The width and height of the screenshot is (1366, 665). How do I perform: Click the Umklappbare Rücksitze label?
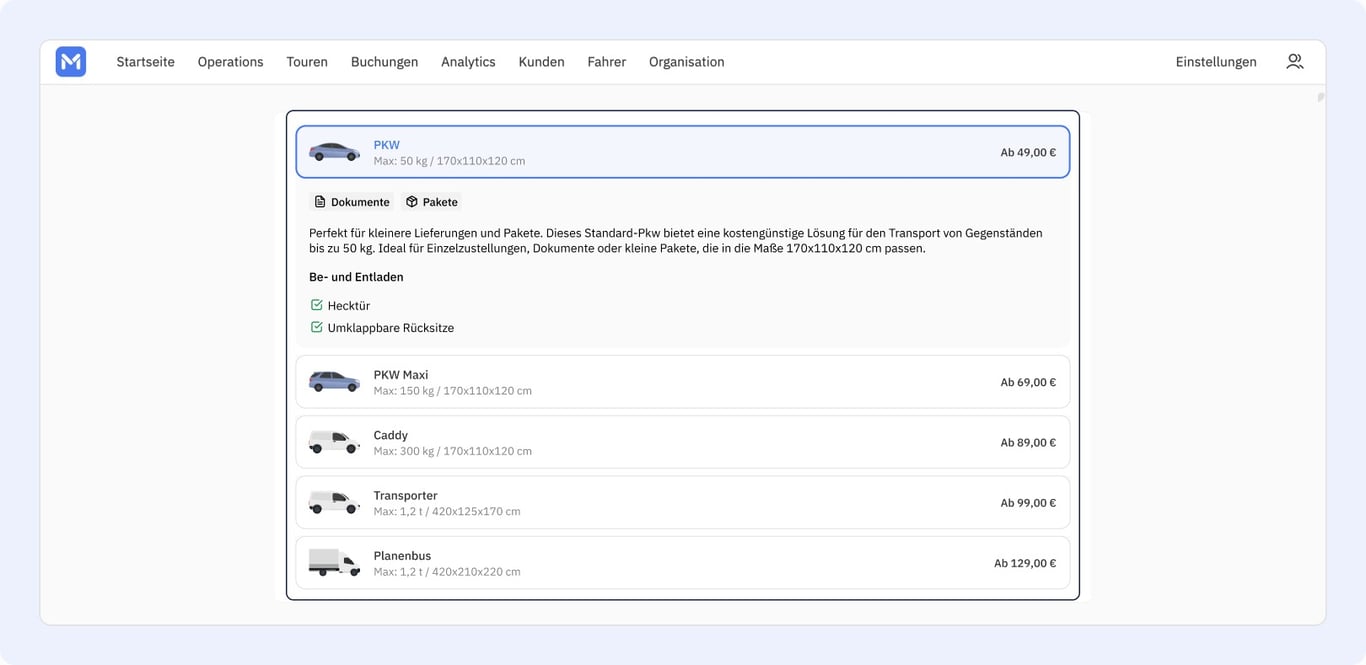pos(391,328)
